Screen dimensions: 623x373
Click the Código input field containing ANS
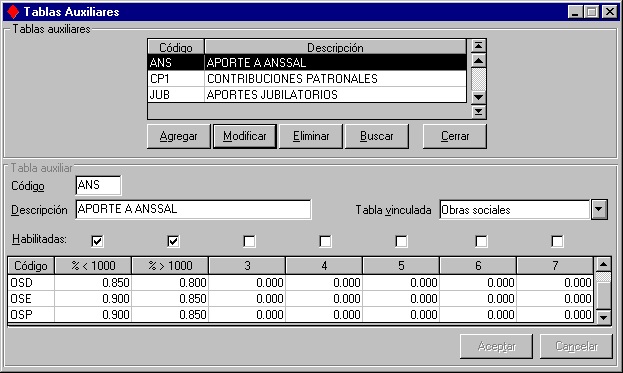tap(98, 185)
